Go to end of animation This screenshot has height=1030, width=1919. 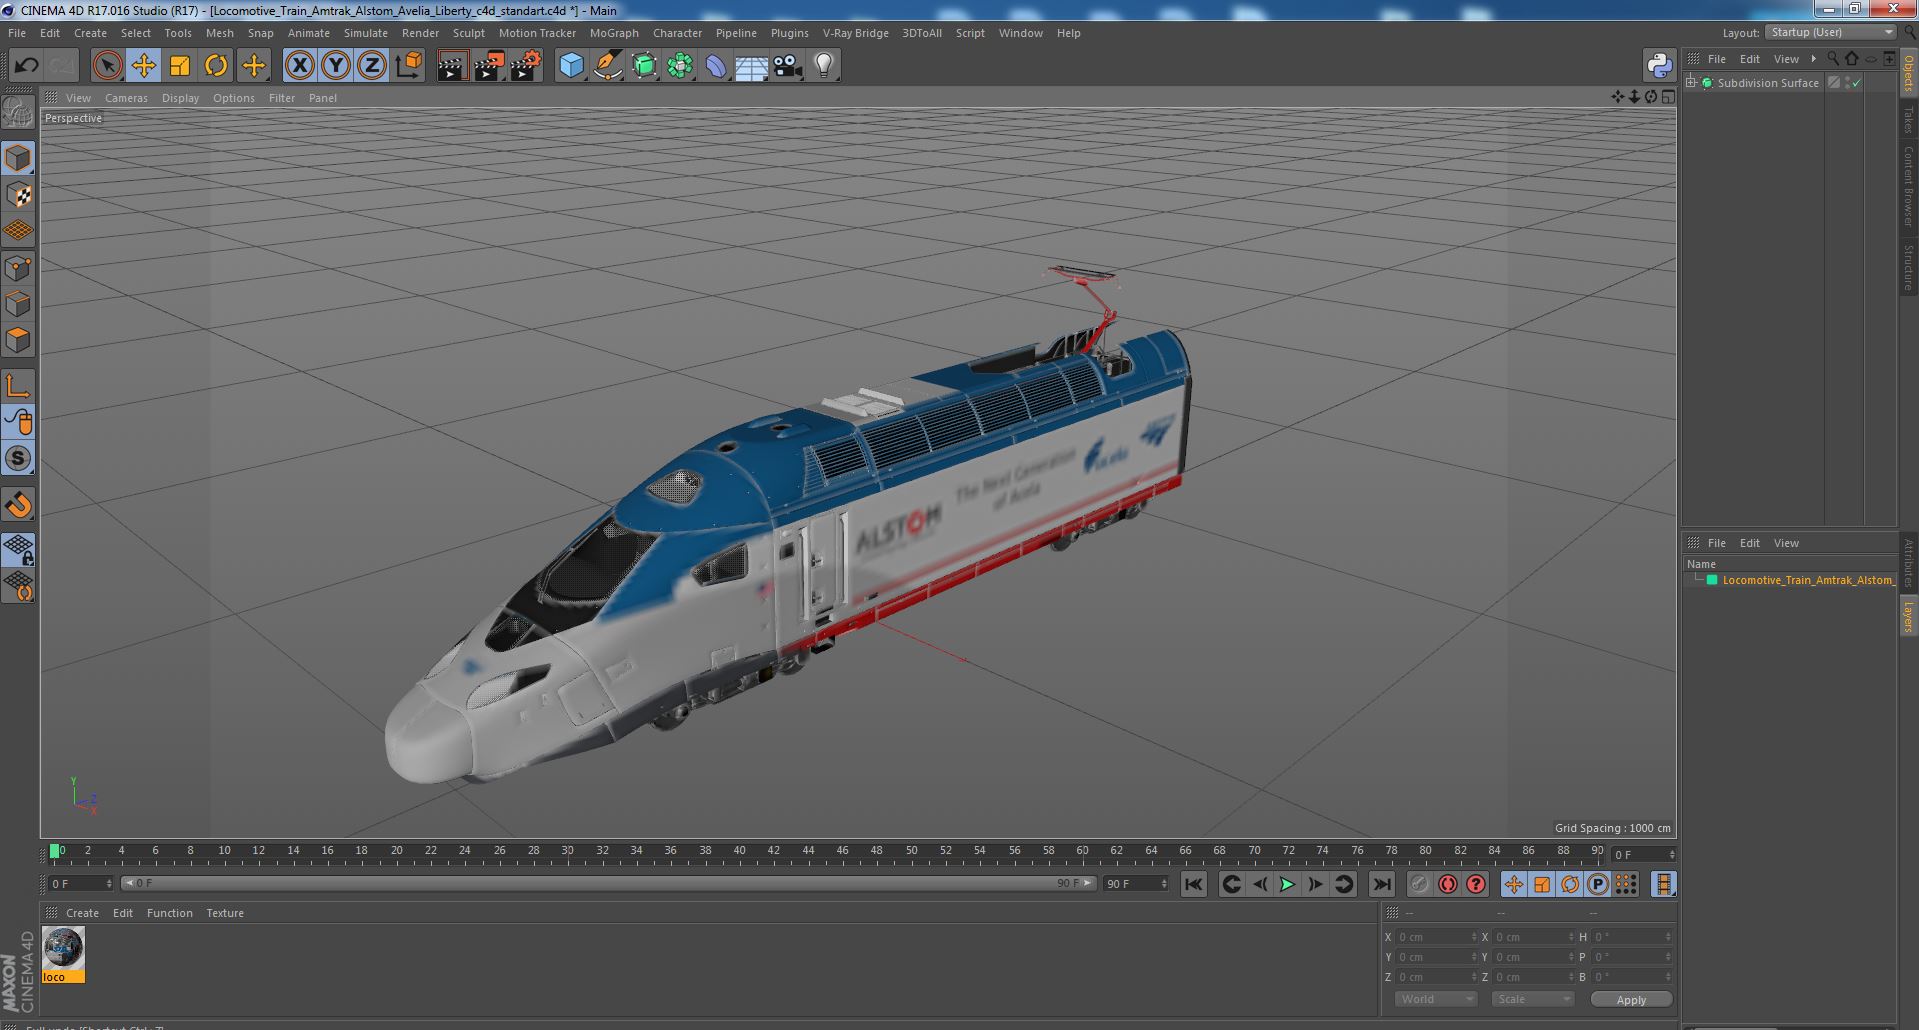pyautogui.click(x=1382, y=884)
